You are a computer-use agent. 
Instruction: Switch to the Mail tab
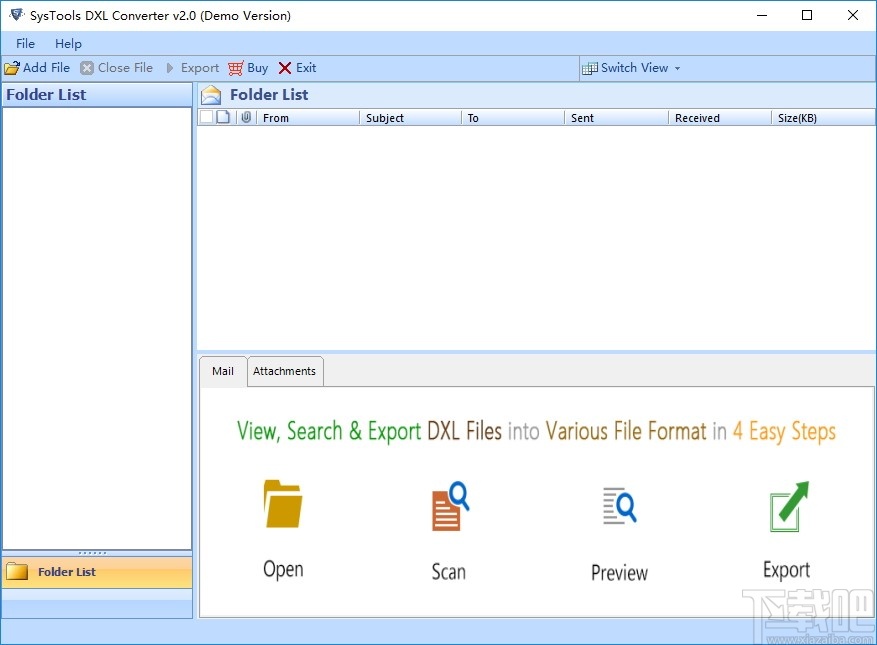tap(223, 371)
